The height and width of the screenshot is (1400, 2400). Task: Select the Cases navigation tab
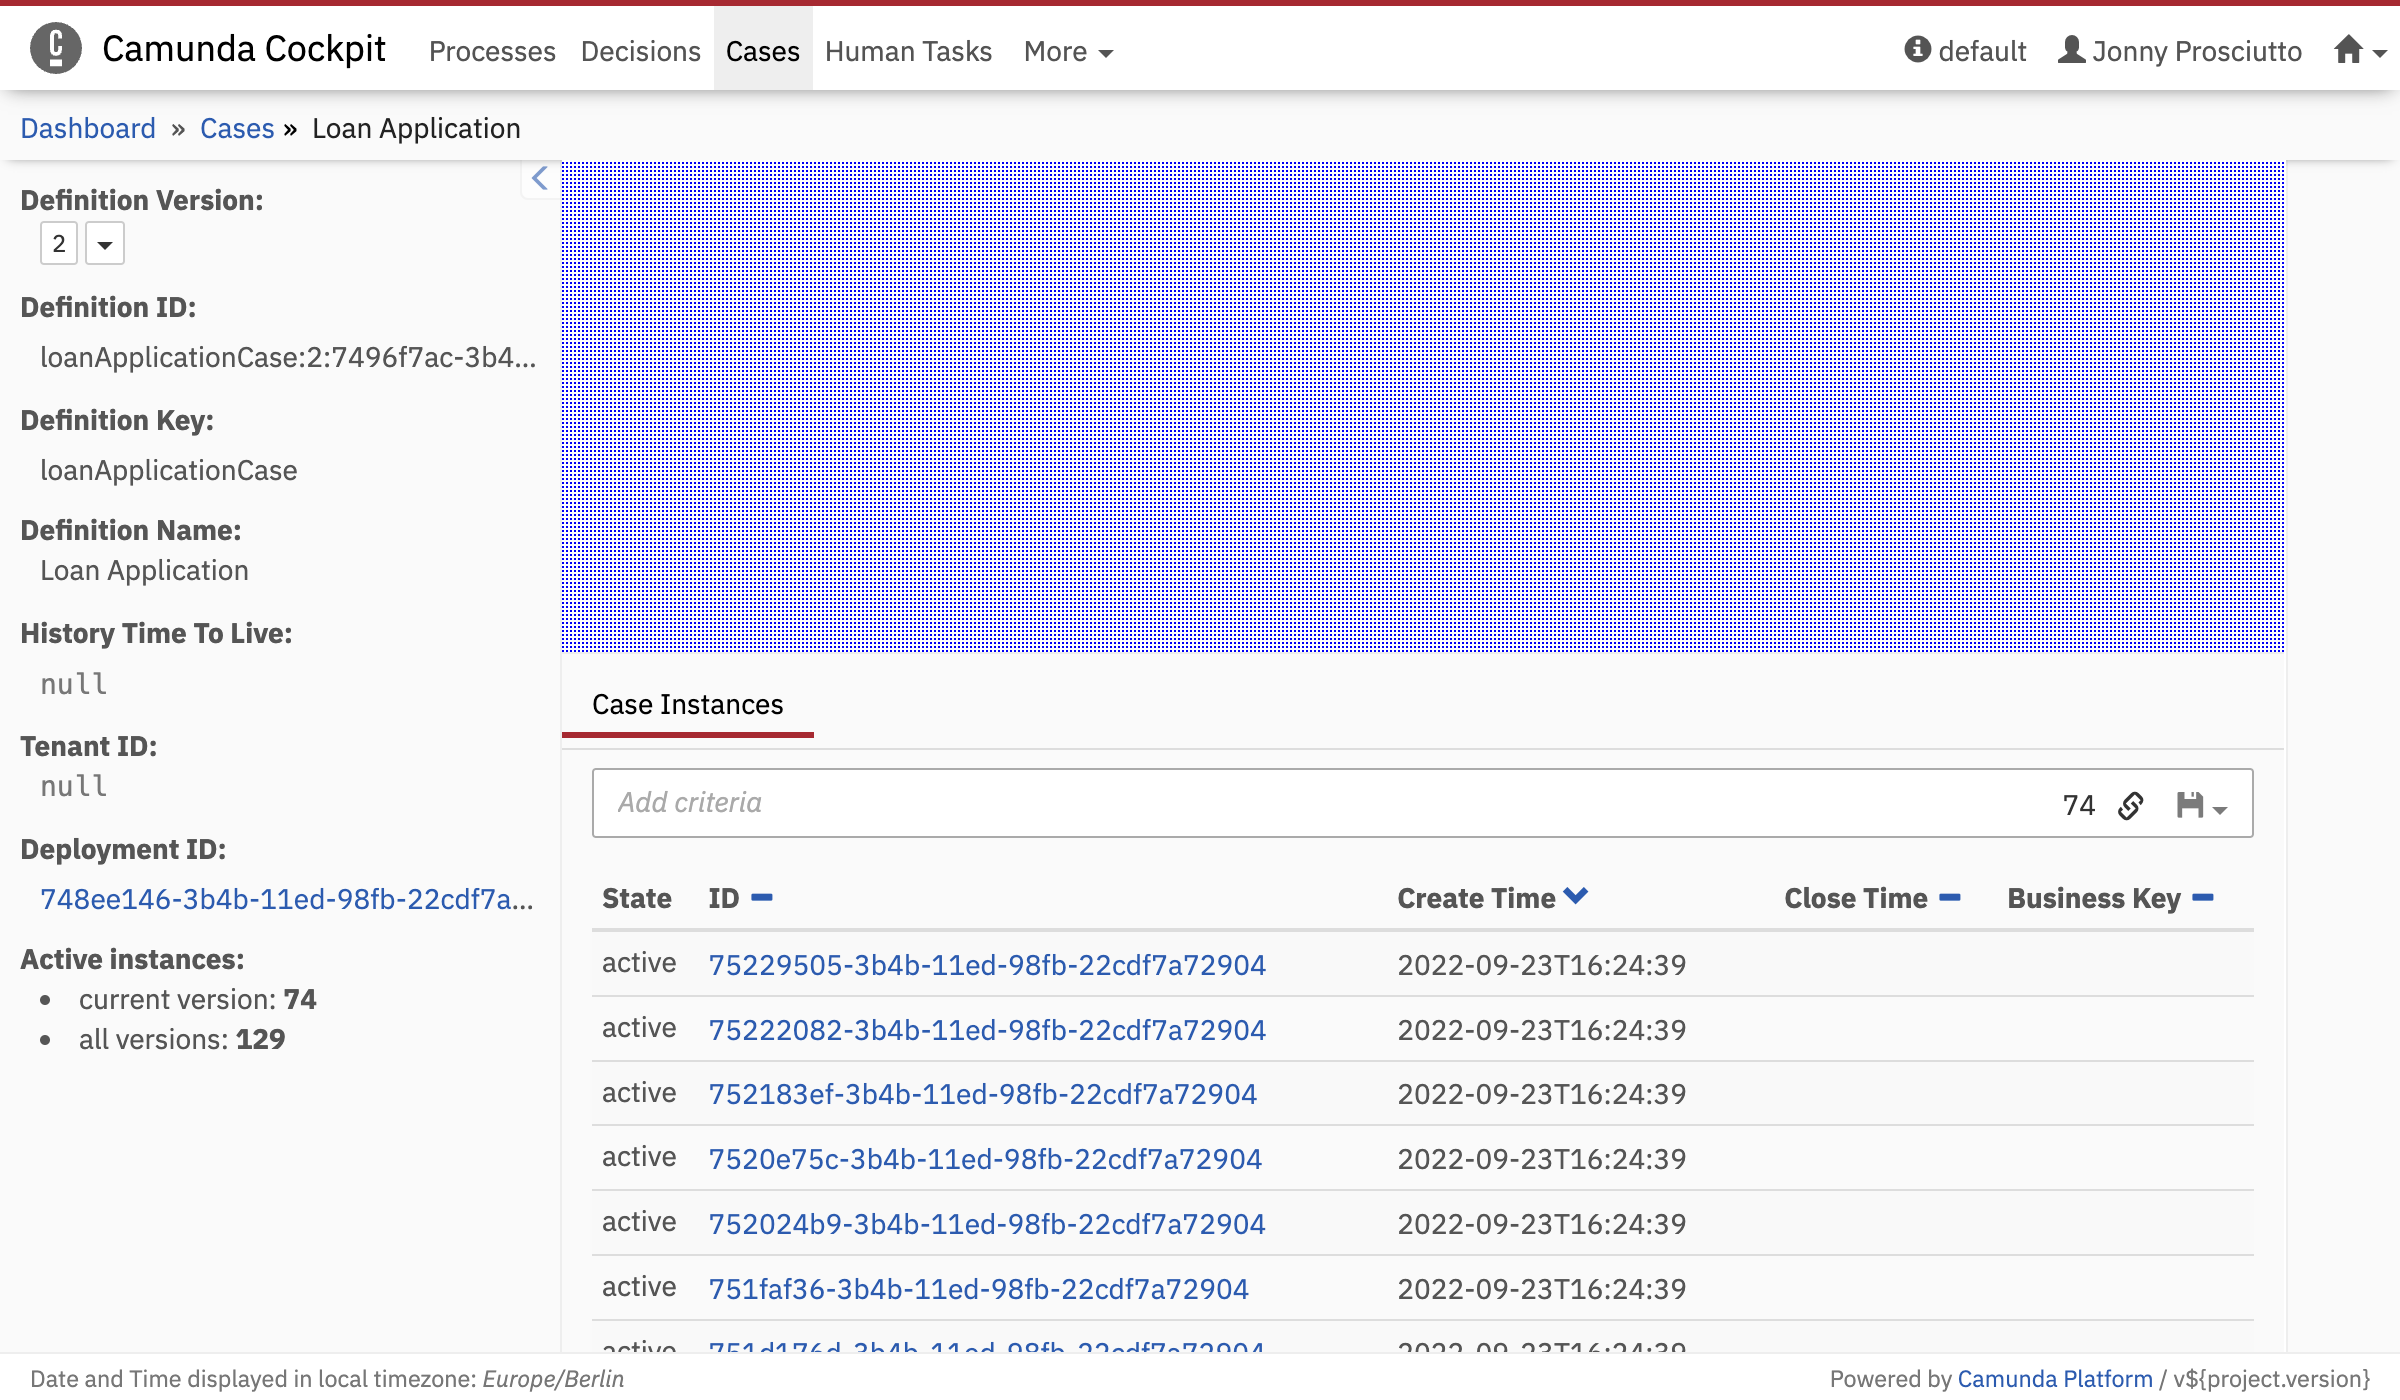tap(763, 51)
